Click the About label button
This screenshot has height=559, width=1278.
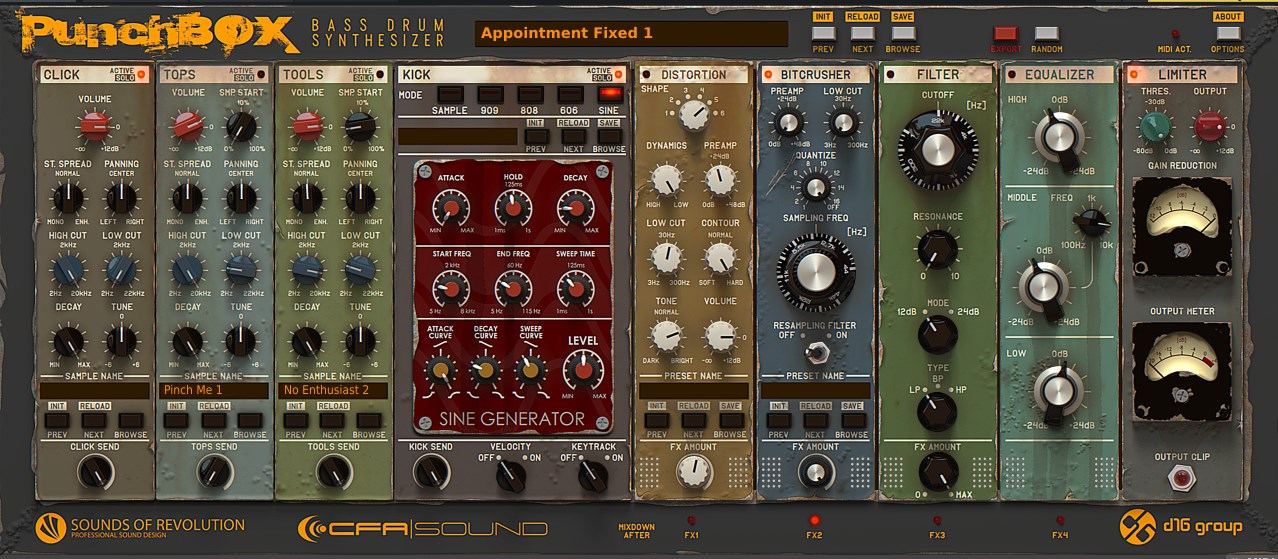click(1228, 17)
